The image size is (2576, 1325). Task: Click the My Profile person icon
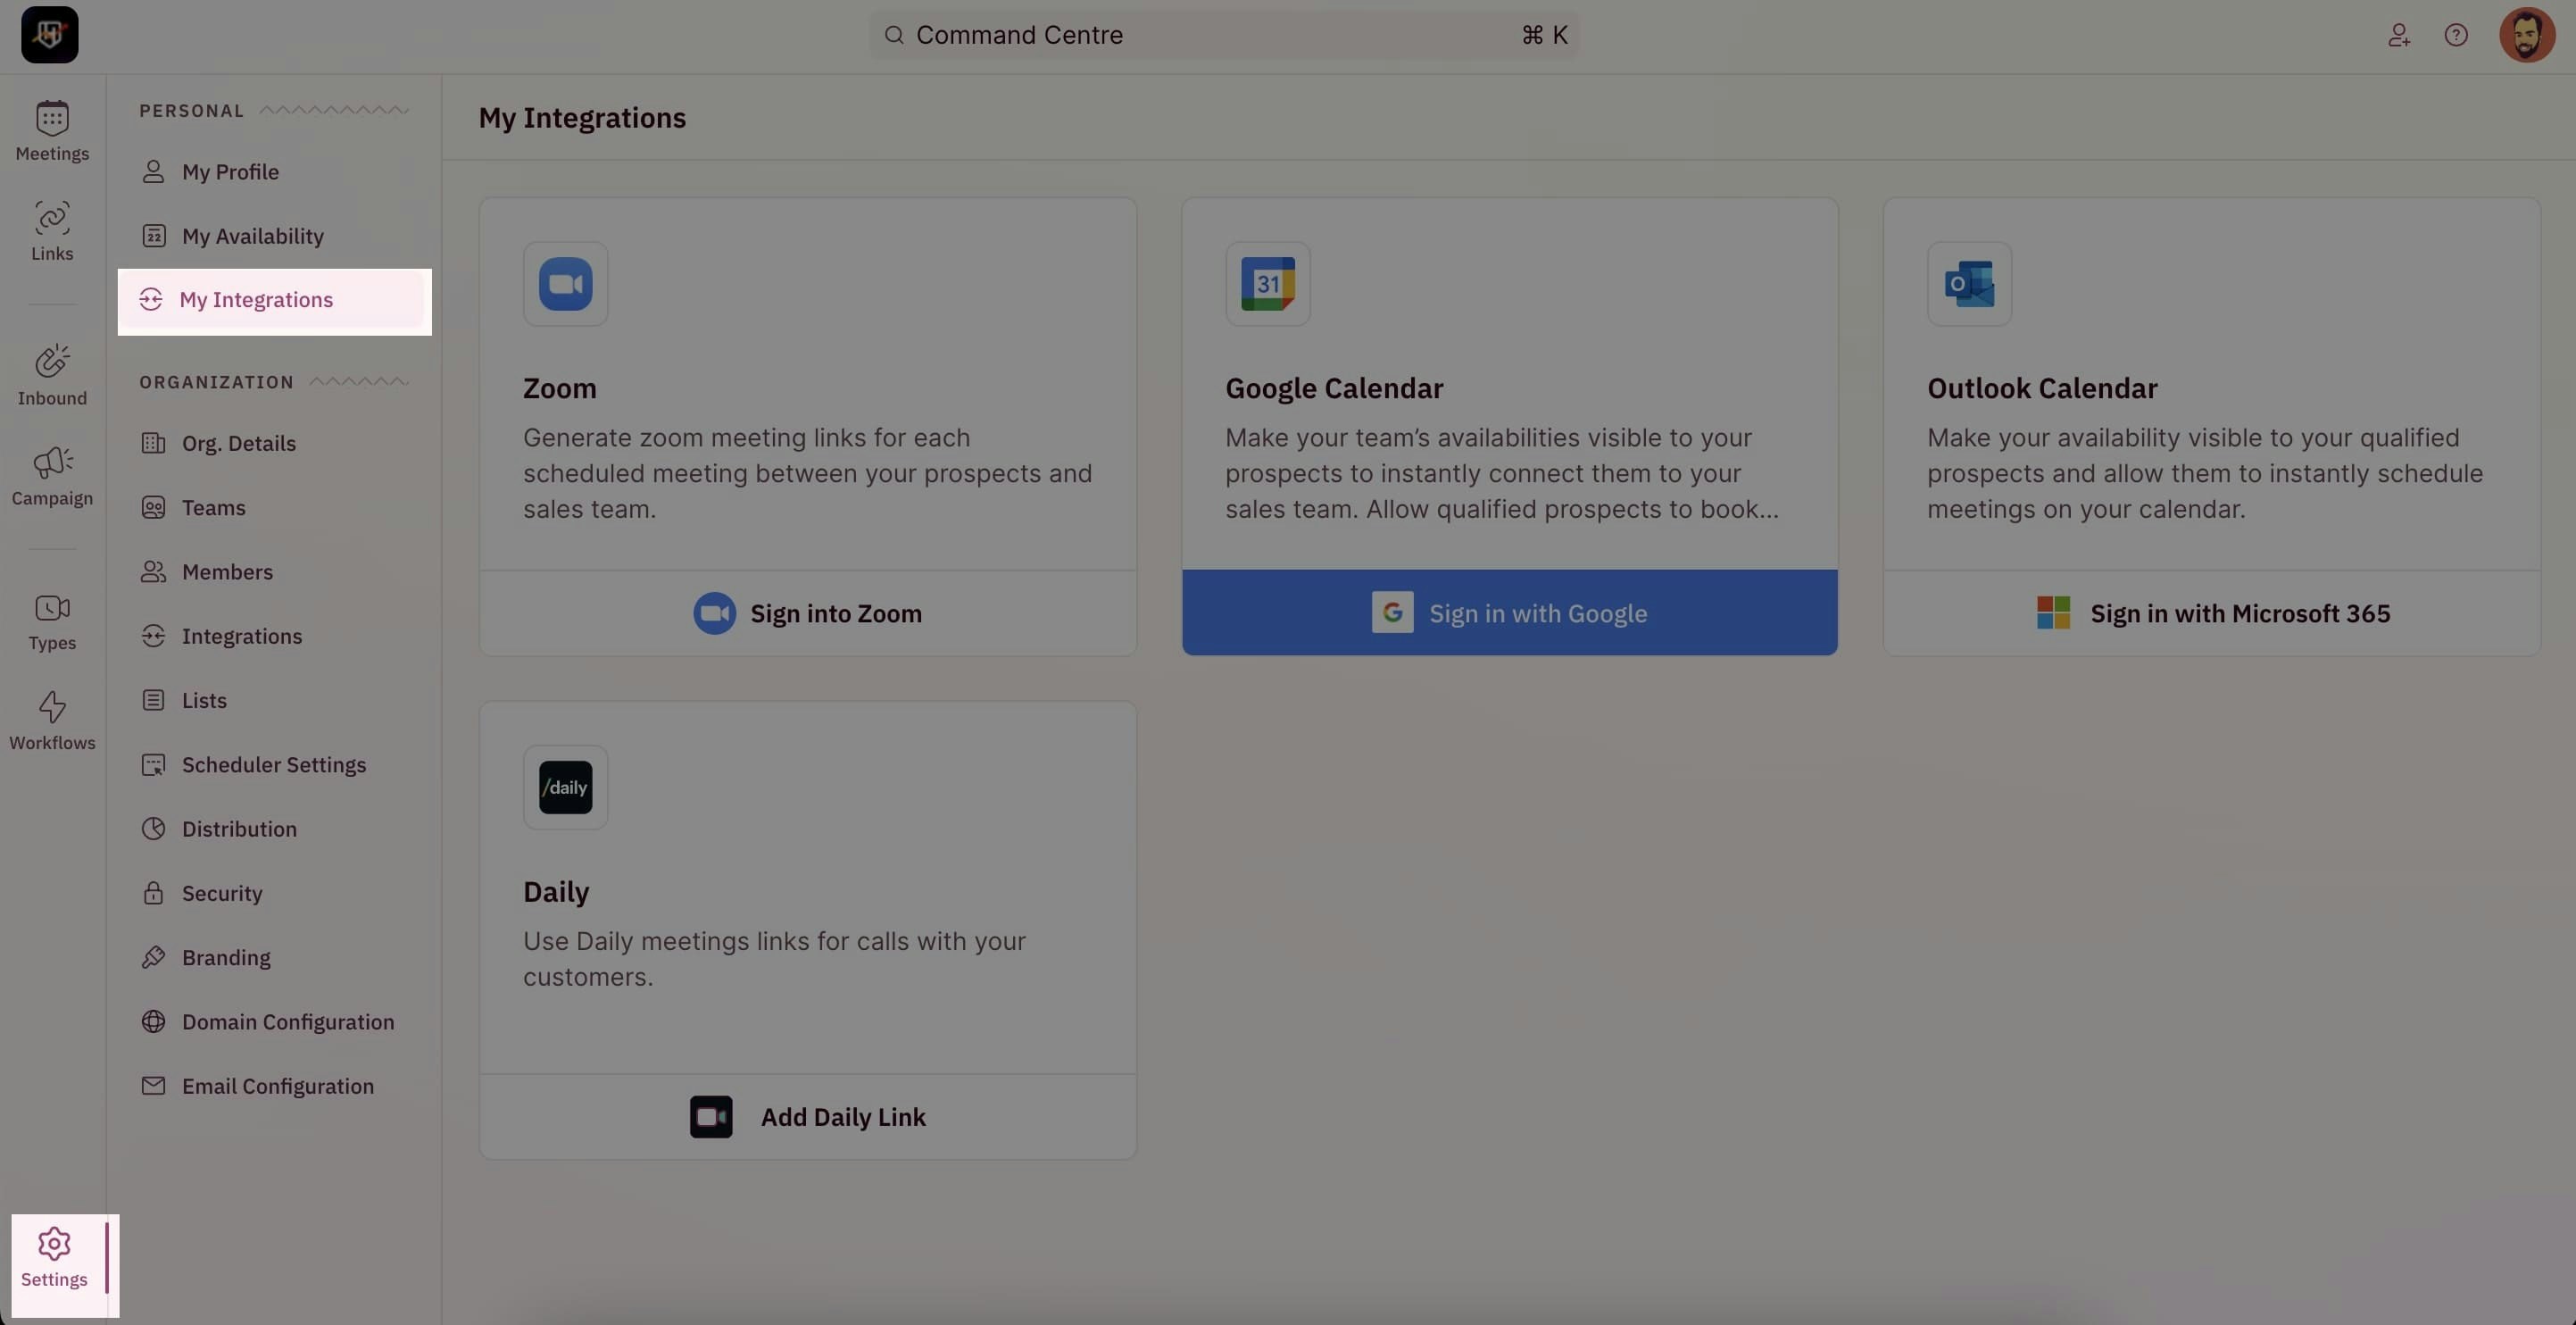153,172
